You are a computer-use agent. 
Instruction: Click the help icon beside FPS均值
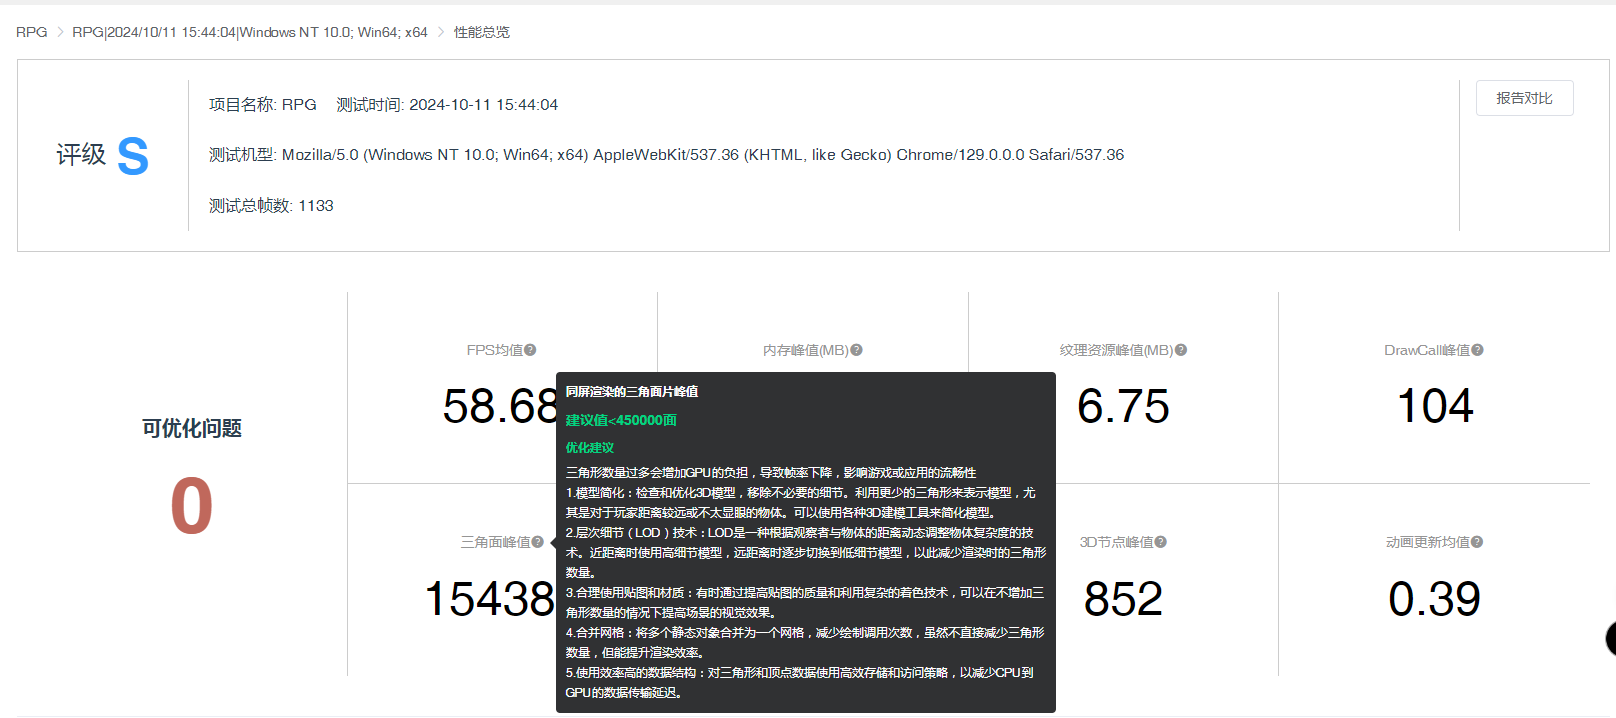[530, 350]
